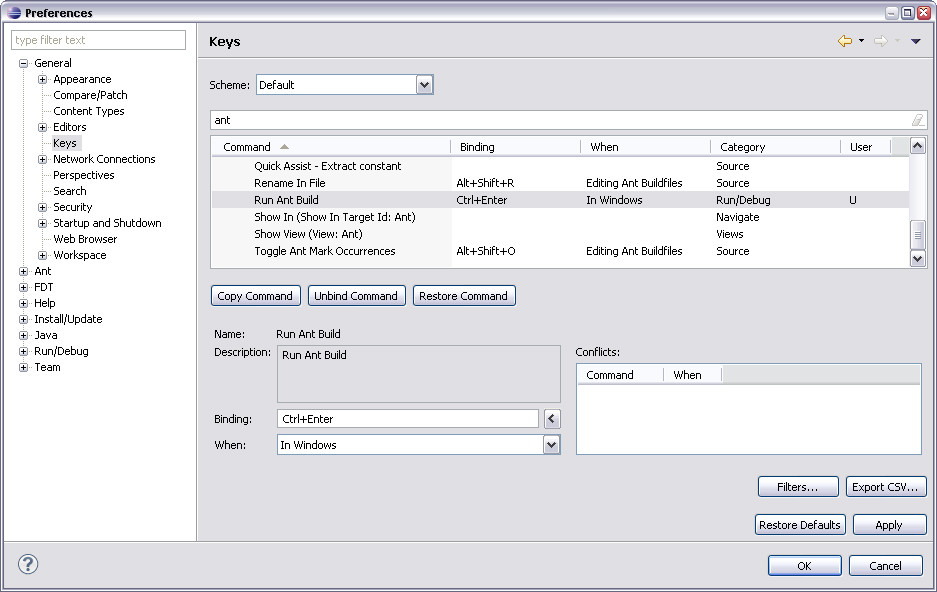
Task: Expand the Network Connections node
Action: tap(42, 159)
